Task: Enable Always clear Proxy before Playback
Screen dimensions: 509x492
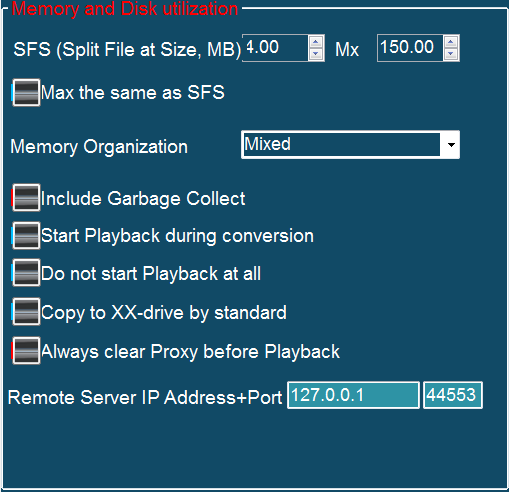Action: 26,351
